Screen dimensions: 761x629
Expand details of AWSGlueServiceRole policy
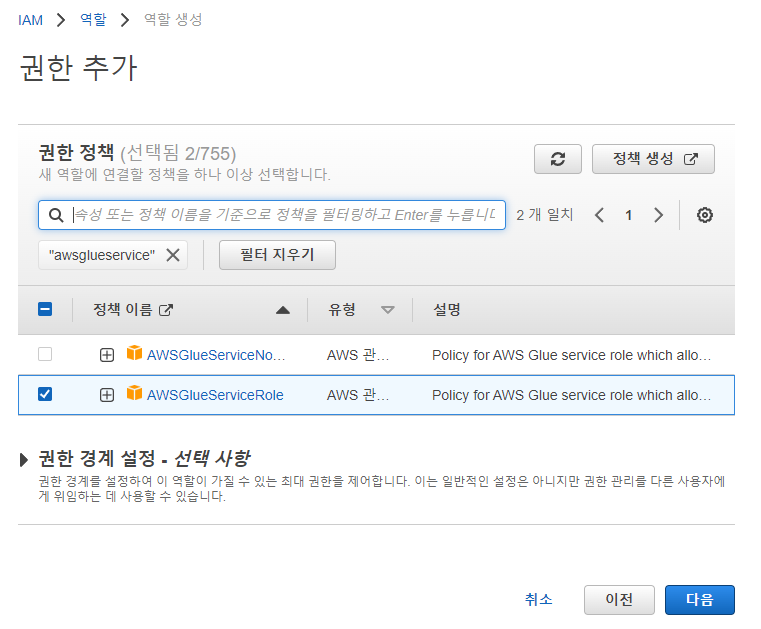click(107, 395)
